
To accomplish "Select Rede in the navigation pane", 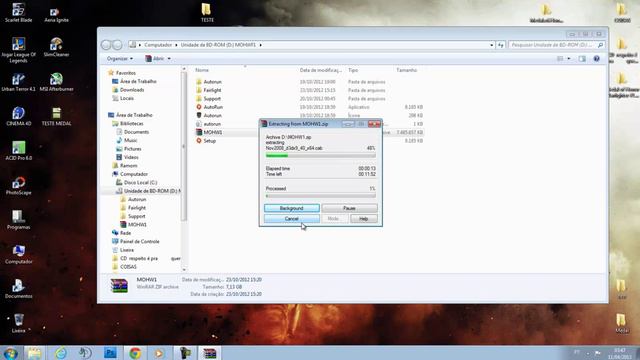I will point(125,233).
